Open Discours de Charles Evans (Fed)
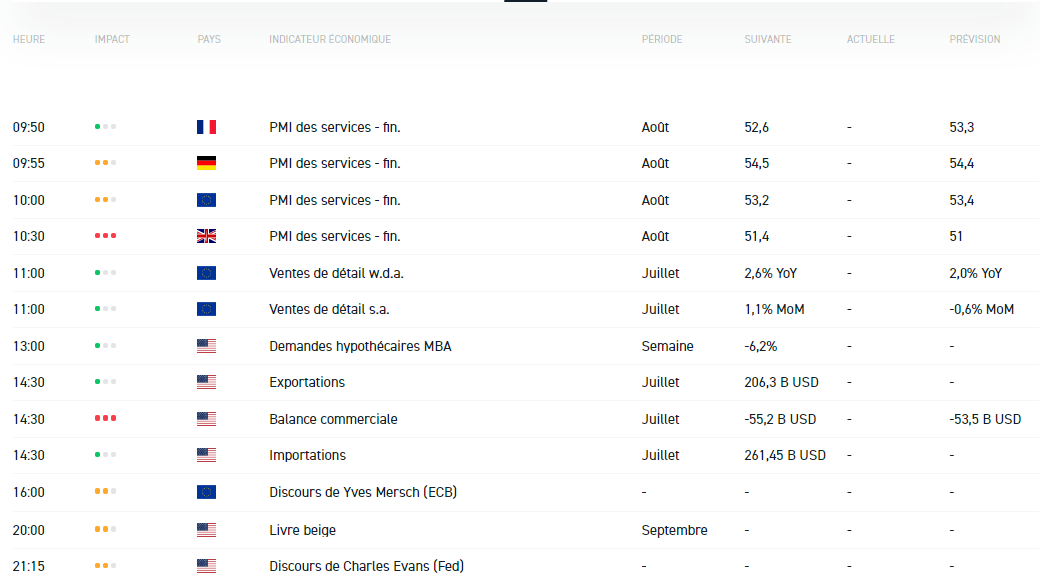The height and width of the screenshot is (586, 1040). pos(366,566)
